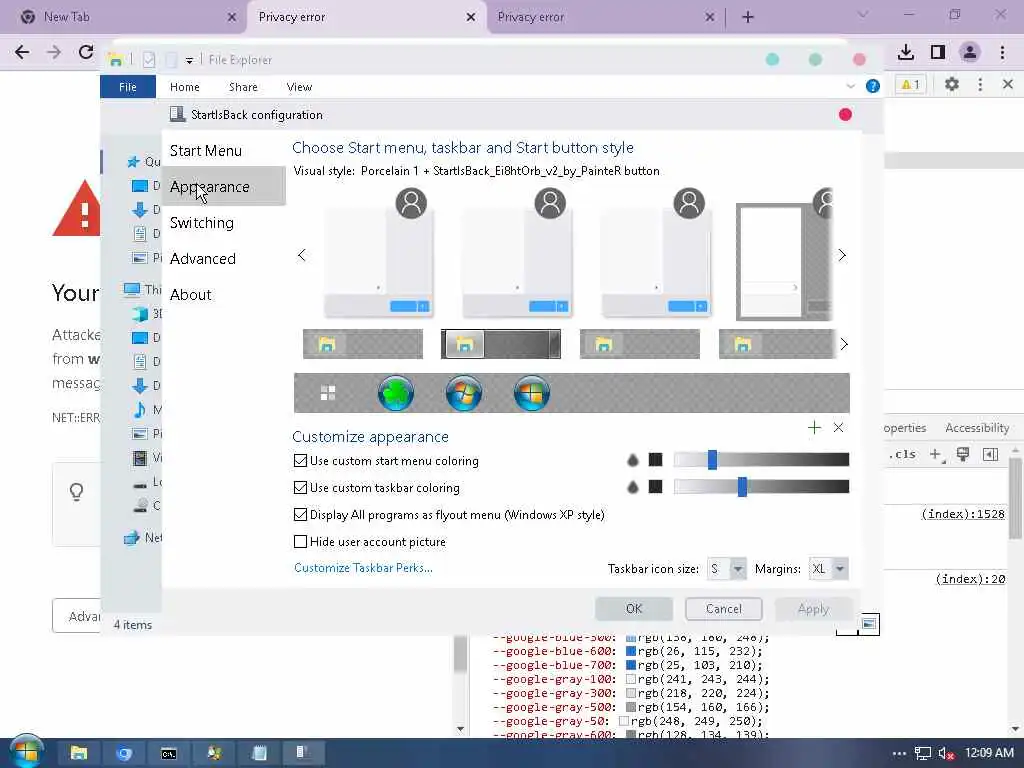Reload the page in Chrome

coord(86,52)
